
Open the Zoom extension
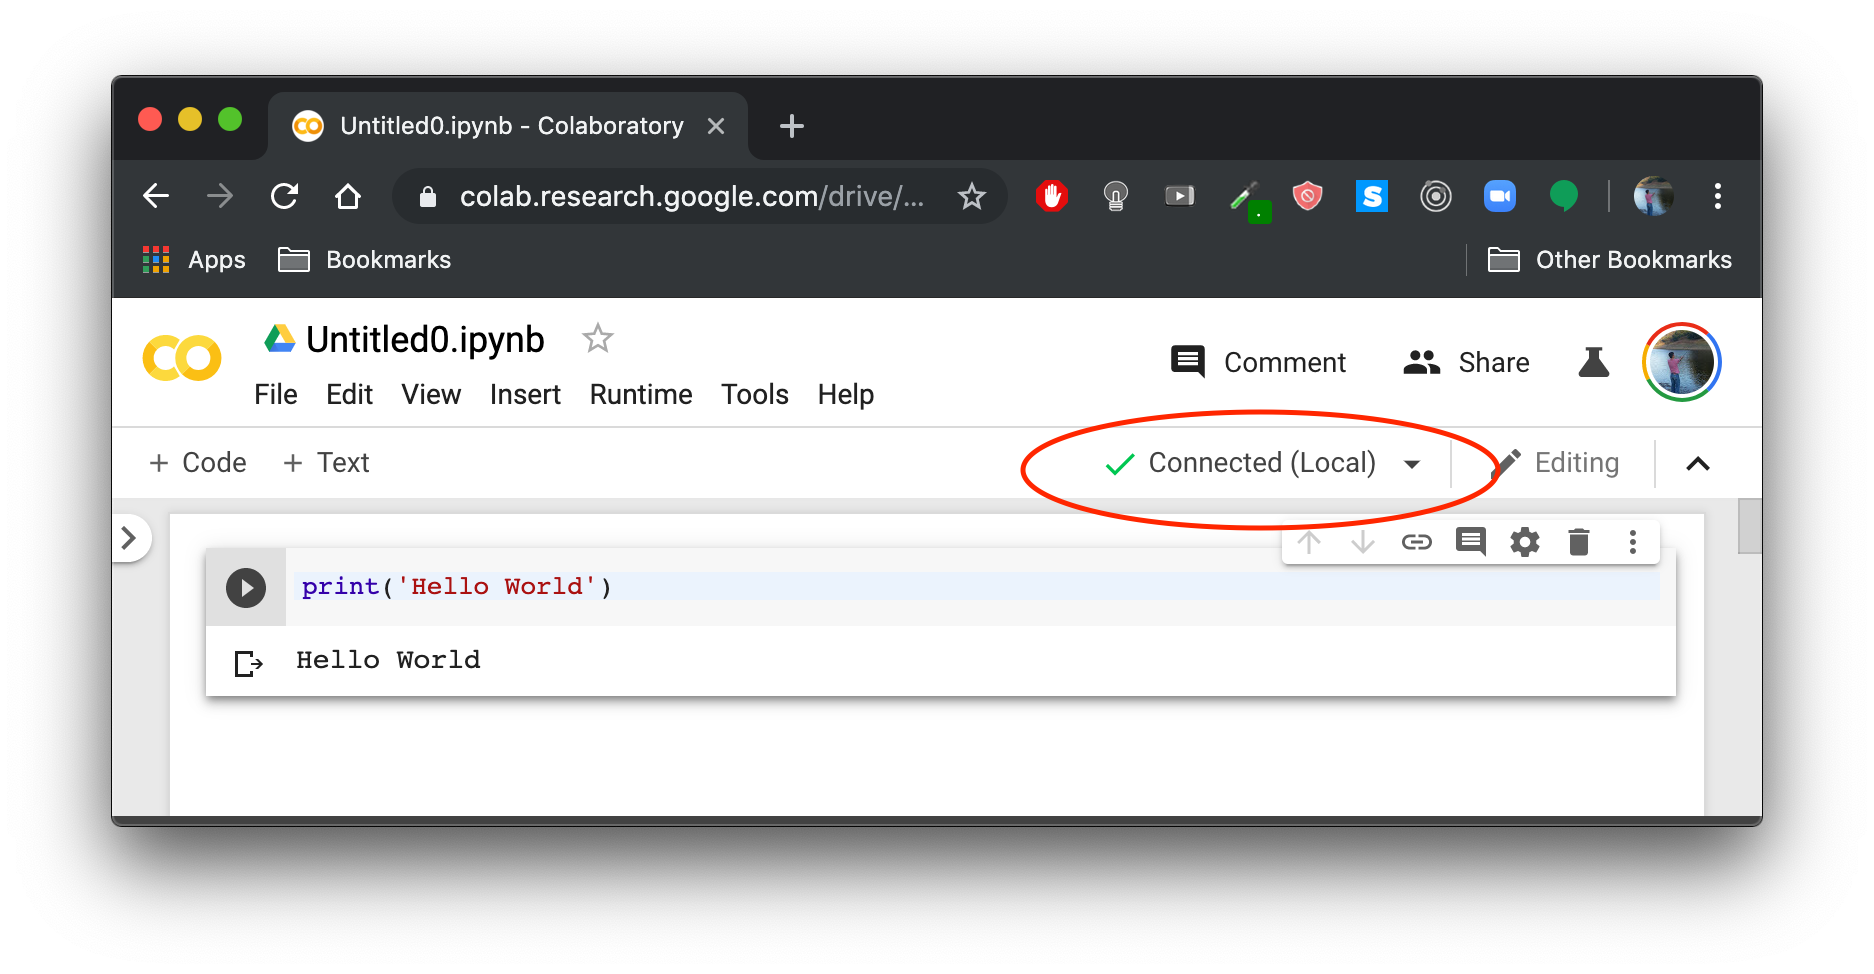[x=1500, y=196]
